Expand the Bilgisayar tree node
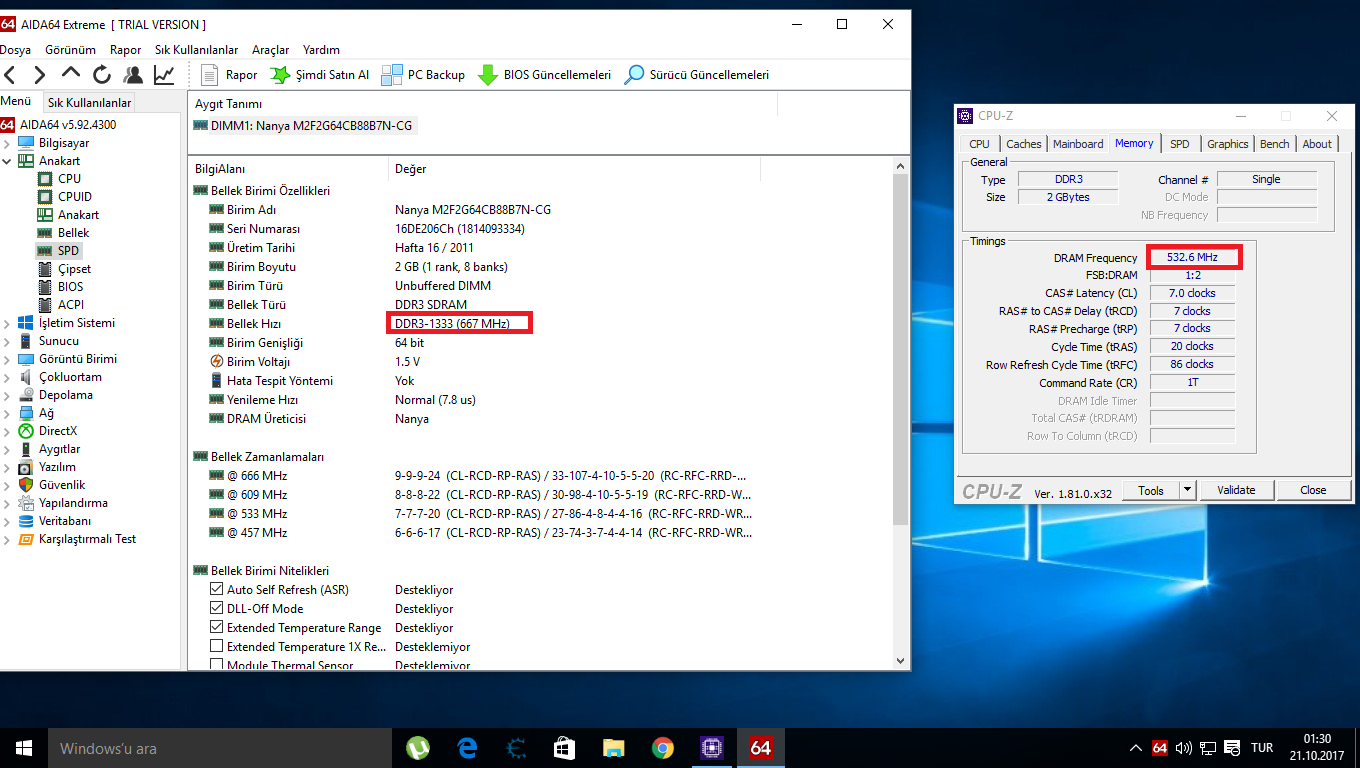The width and height of the screenshot is (1360, 768). pyautogui.click(x=7, y=143)
